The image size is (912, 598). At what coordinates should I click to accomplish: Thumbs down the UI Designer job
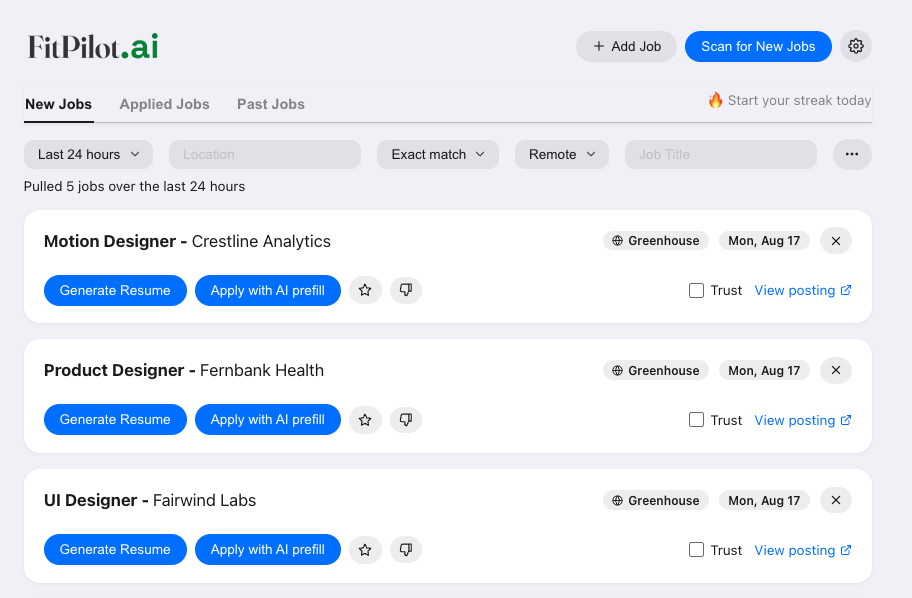coord(406,550)
